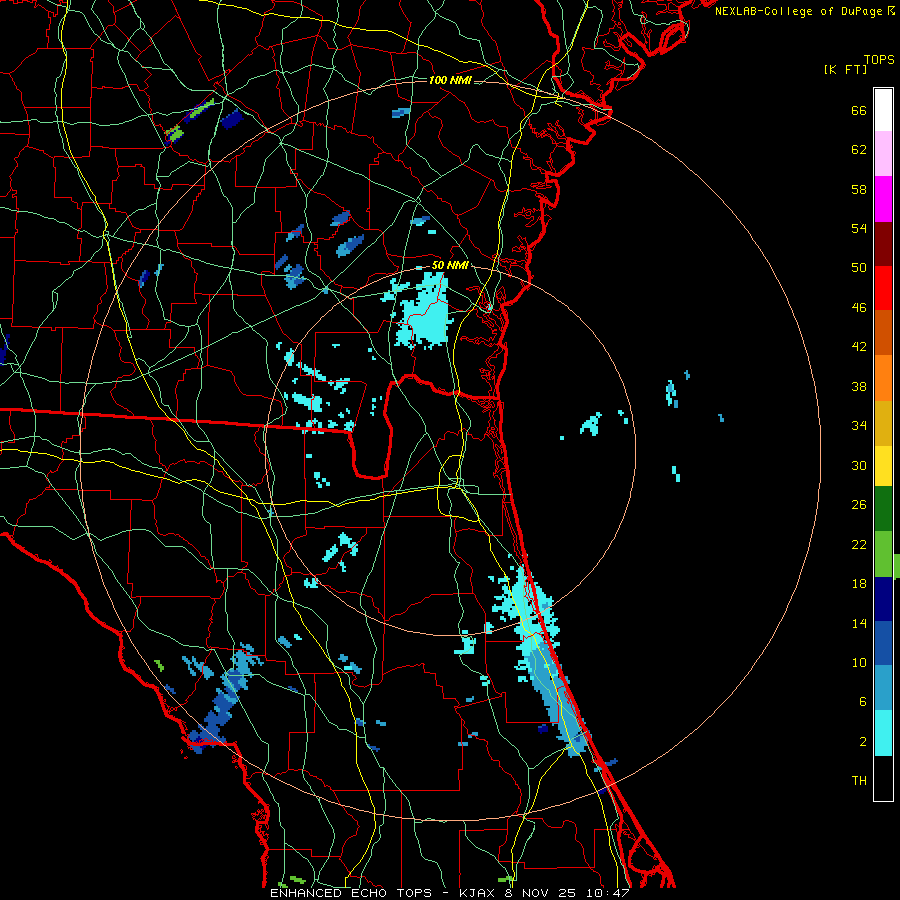Image resolution: width=900 pixels, height=900 pixels.
Task: Click the "46" legend value
Action: coord(859,308)
